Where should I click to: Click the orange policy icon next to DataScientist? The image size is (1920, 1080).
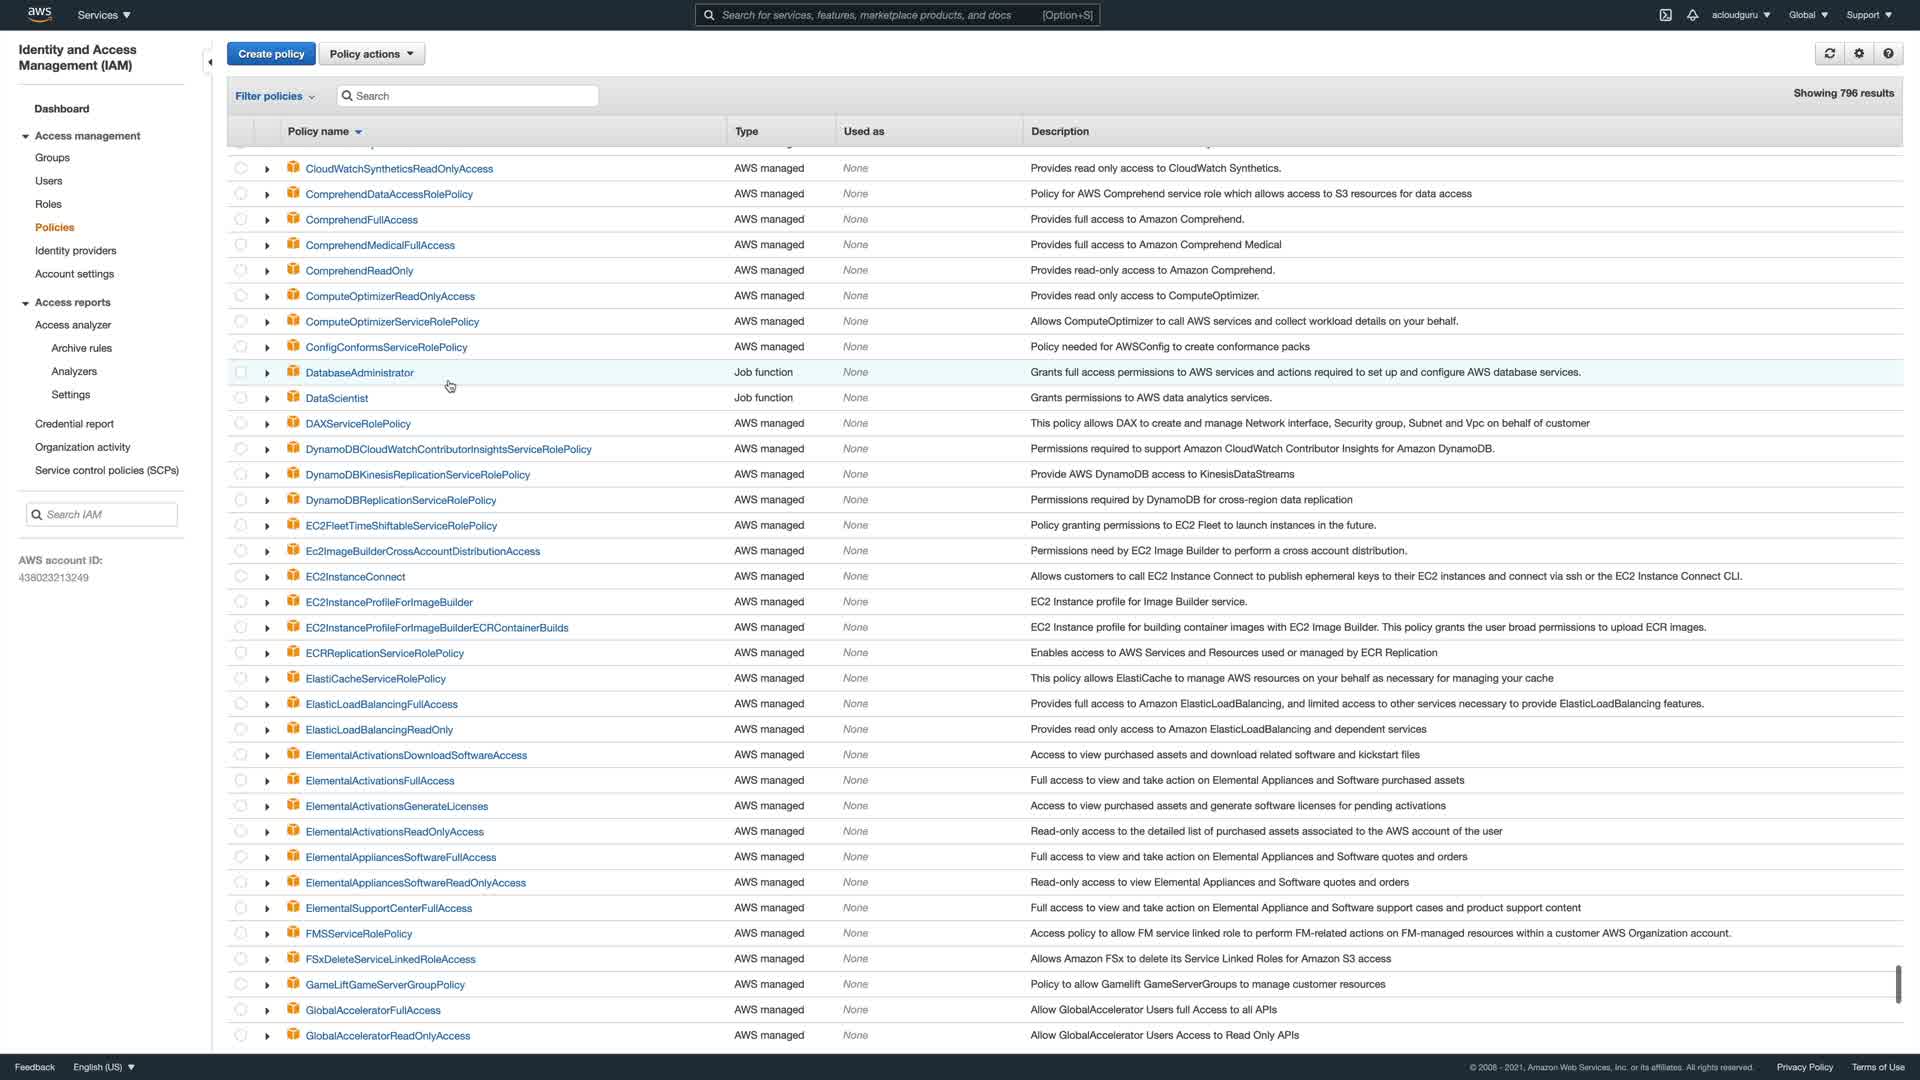[293, 397]
